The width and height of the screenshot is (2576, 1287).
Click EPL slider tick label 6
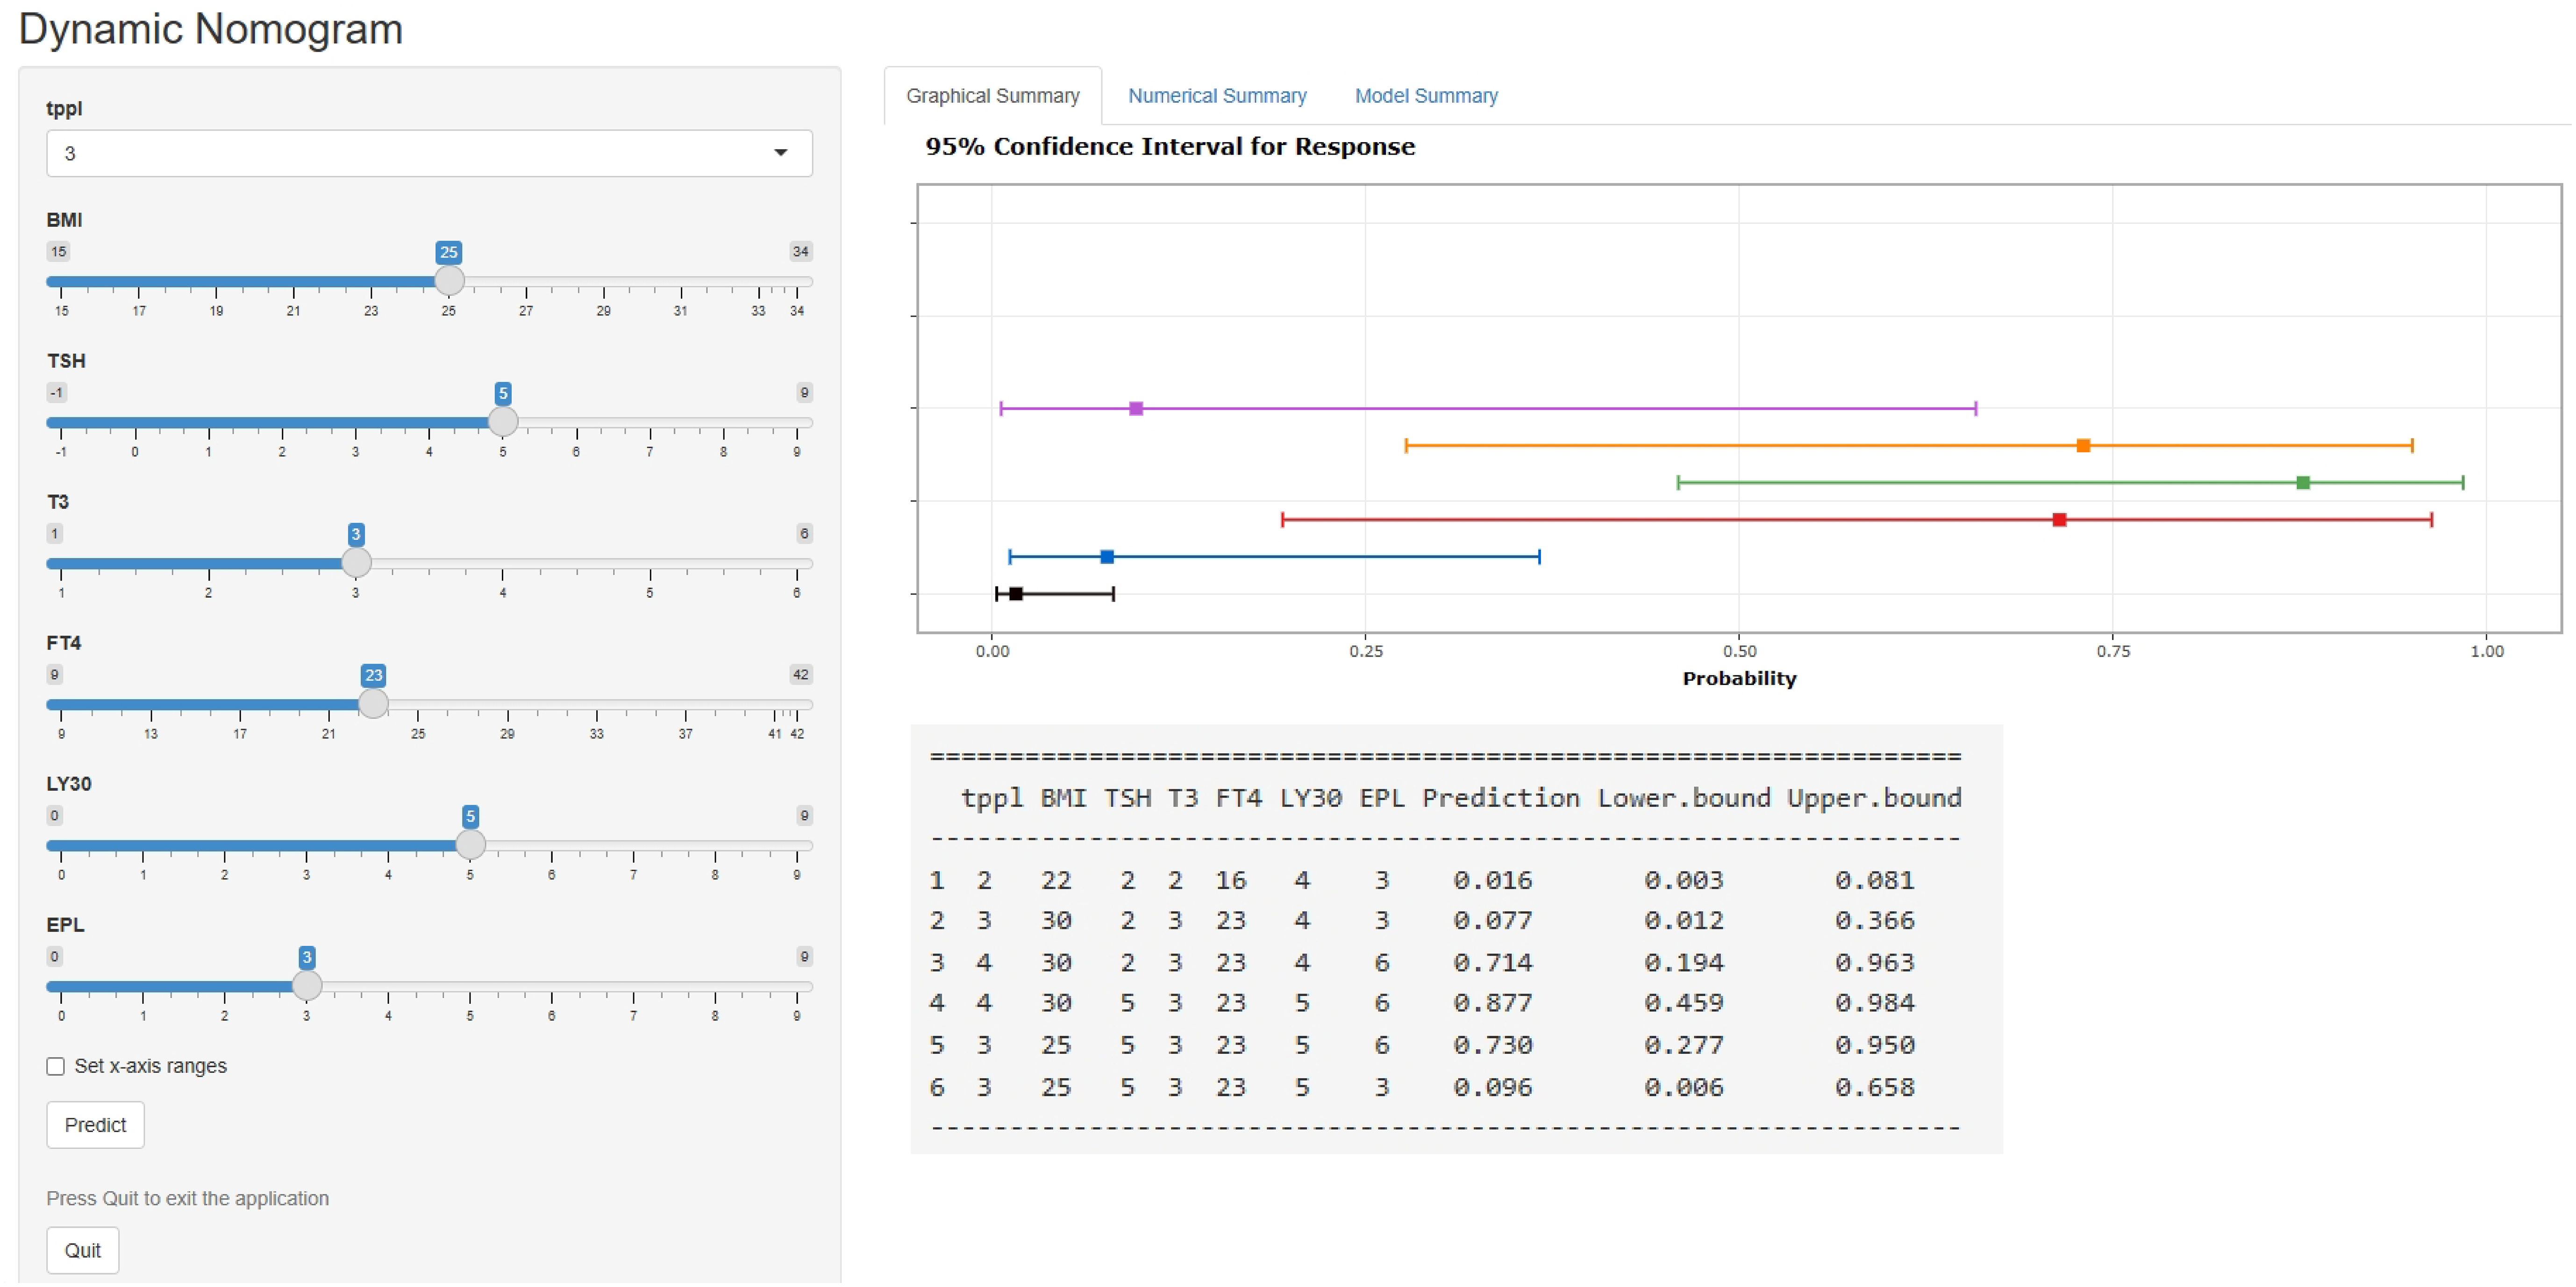click(x=552, y=1016)
